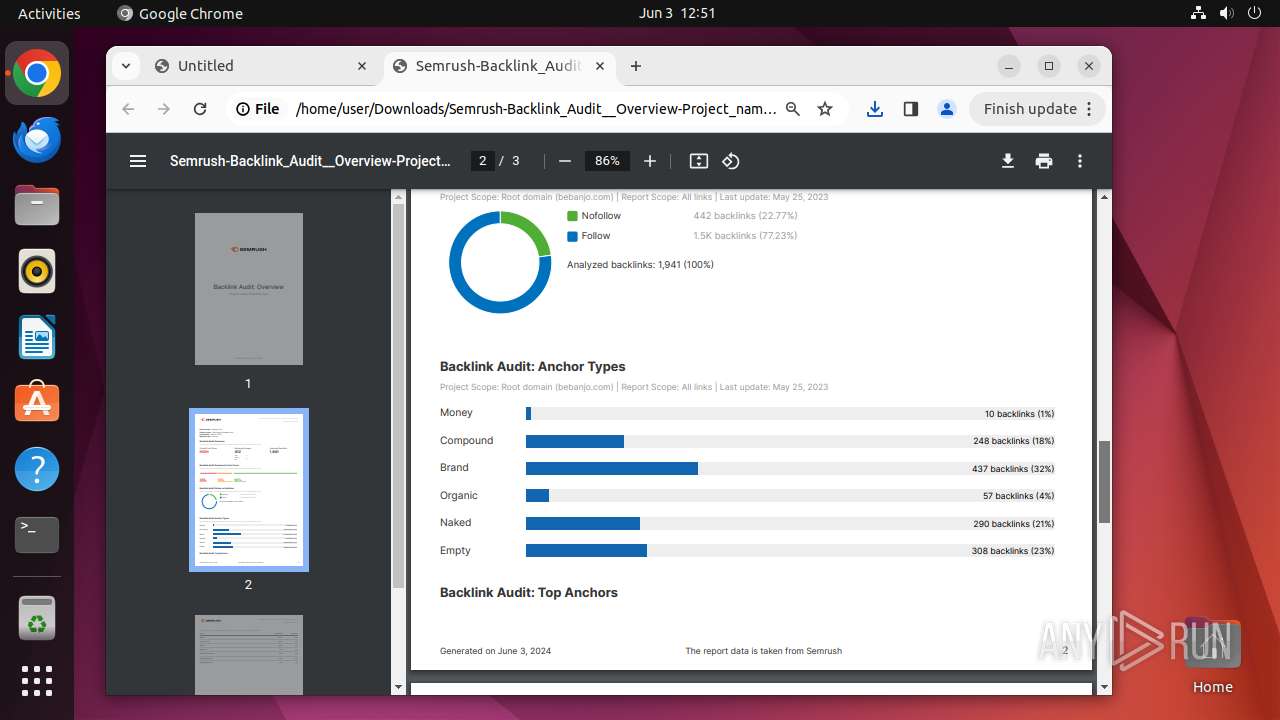Screen dimensions: 1280x720
Task: Open Chrome side panel
Action: [x=911, y=109]
